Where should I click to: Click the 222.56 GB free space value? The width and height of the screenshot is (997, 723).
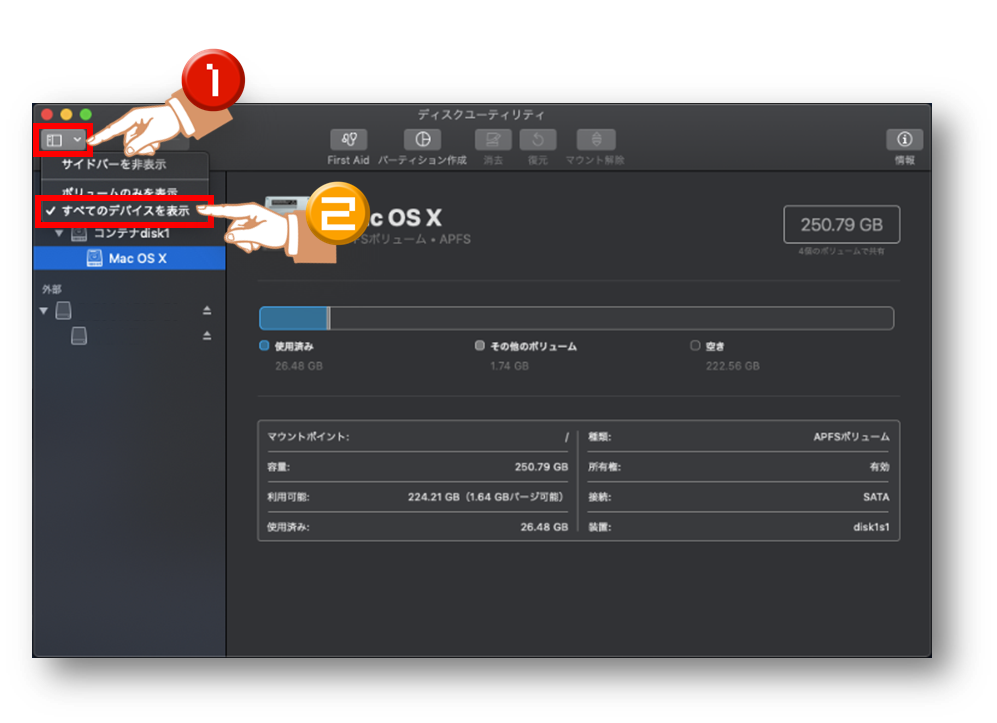[x=732, y=366]
